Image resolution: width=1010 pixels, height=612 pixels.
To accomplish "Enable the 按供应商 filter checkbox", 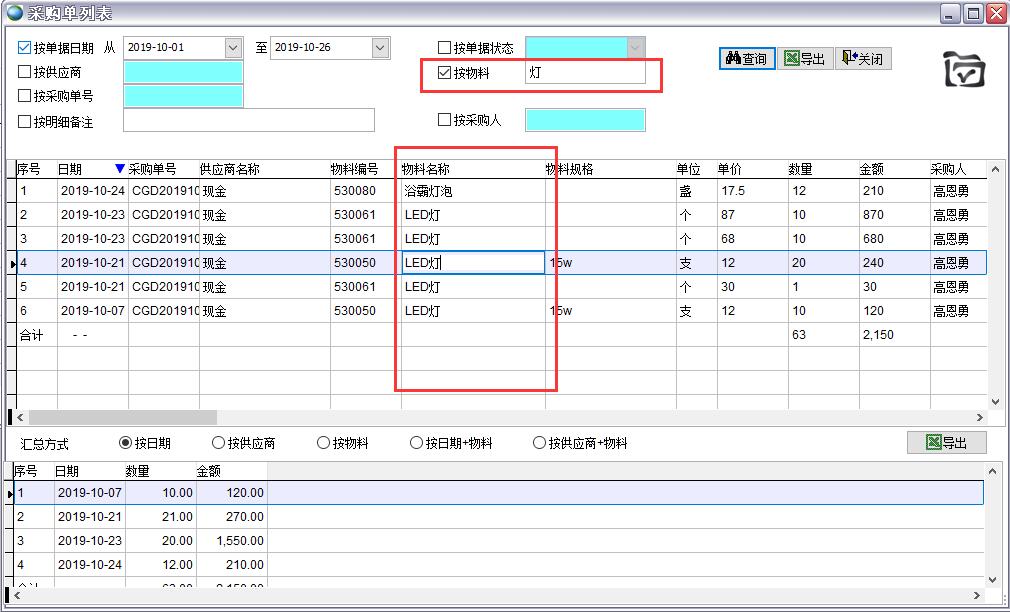I will coord(25,72).
